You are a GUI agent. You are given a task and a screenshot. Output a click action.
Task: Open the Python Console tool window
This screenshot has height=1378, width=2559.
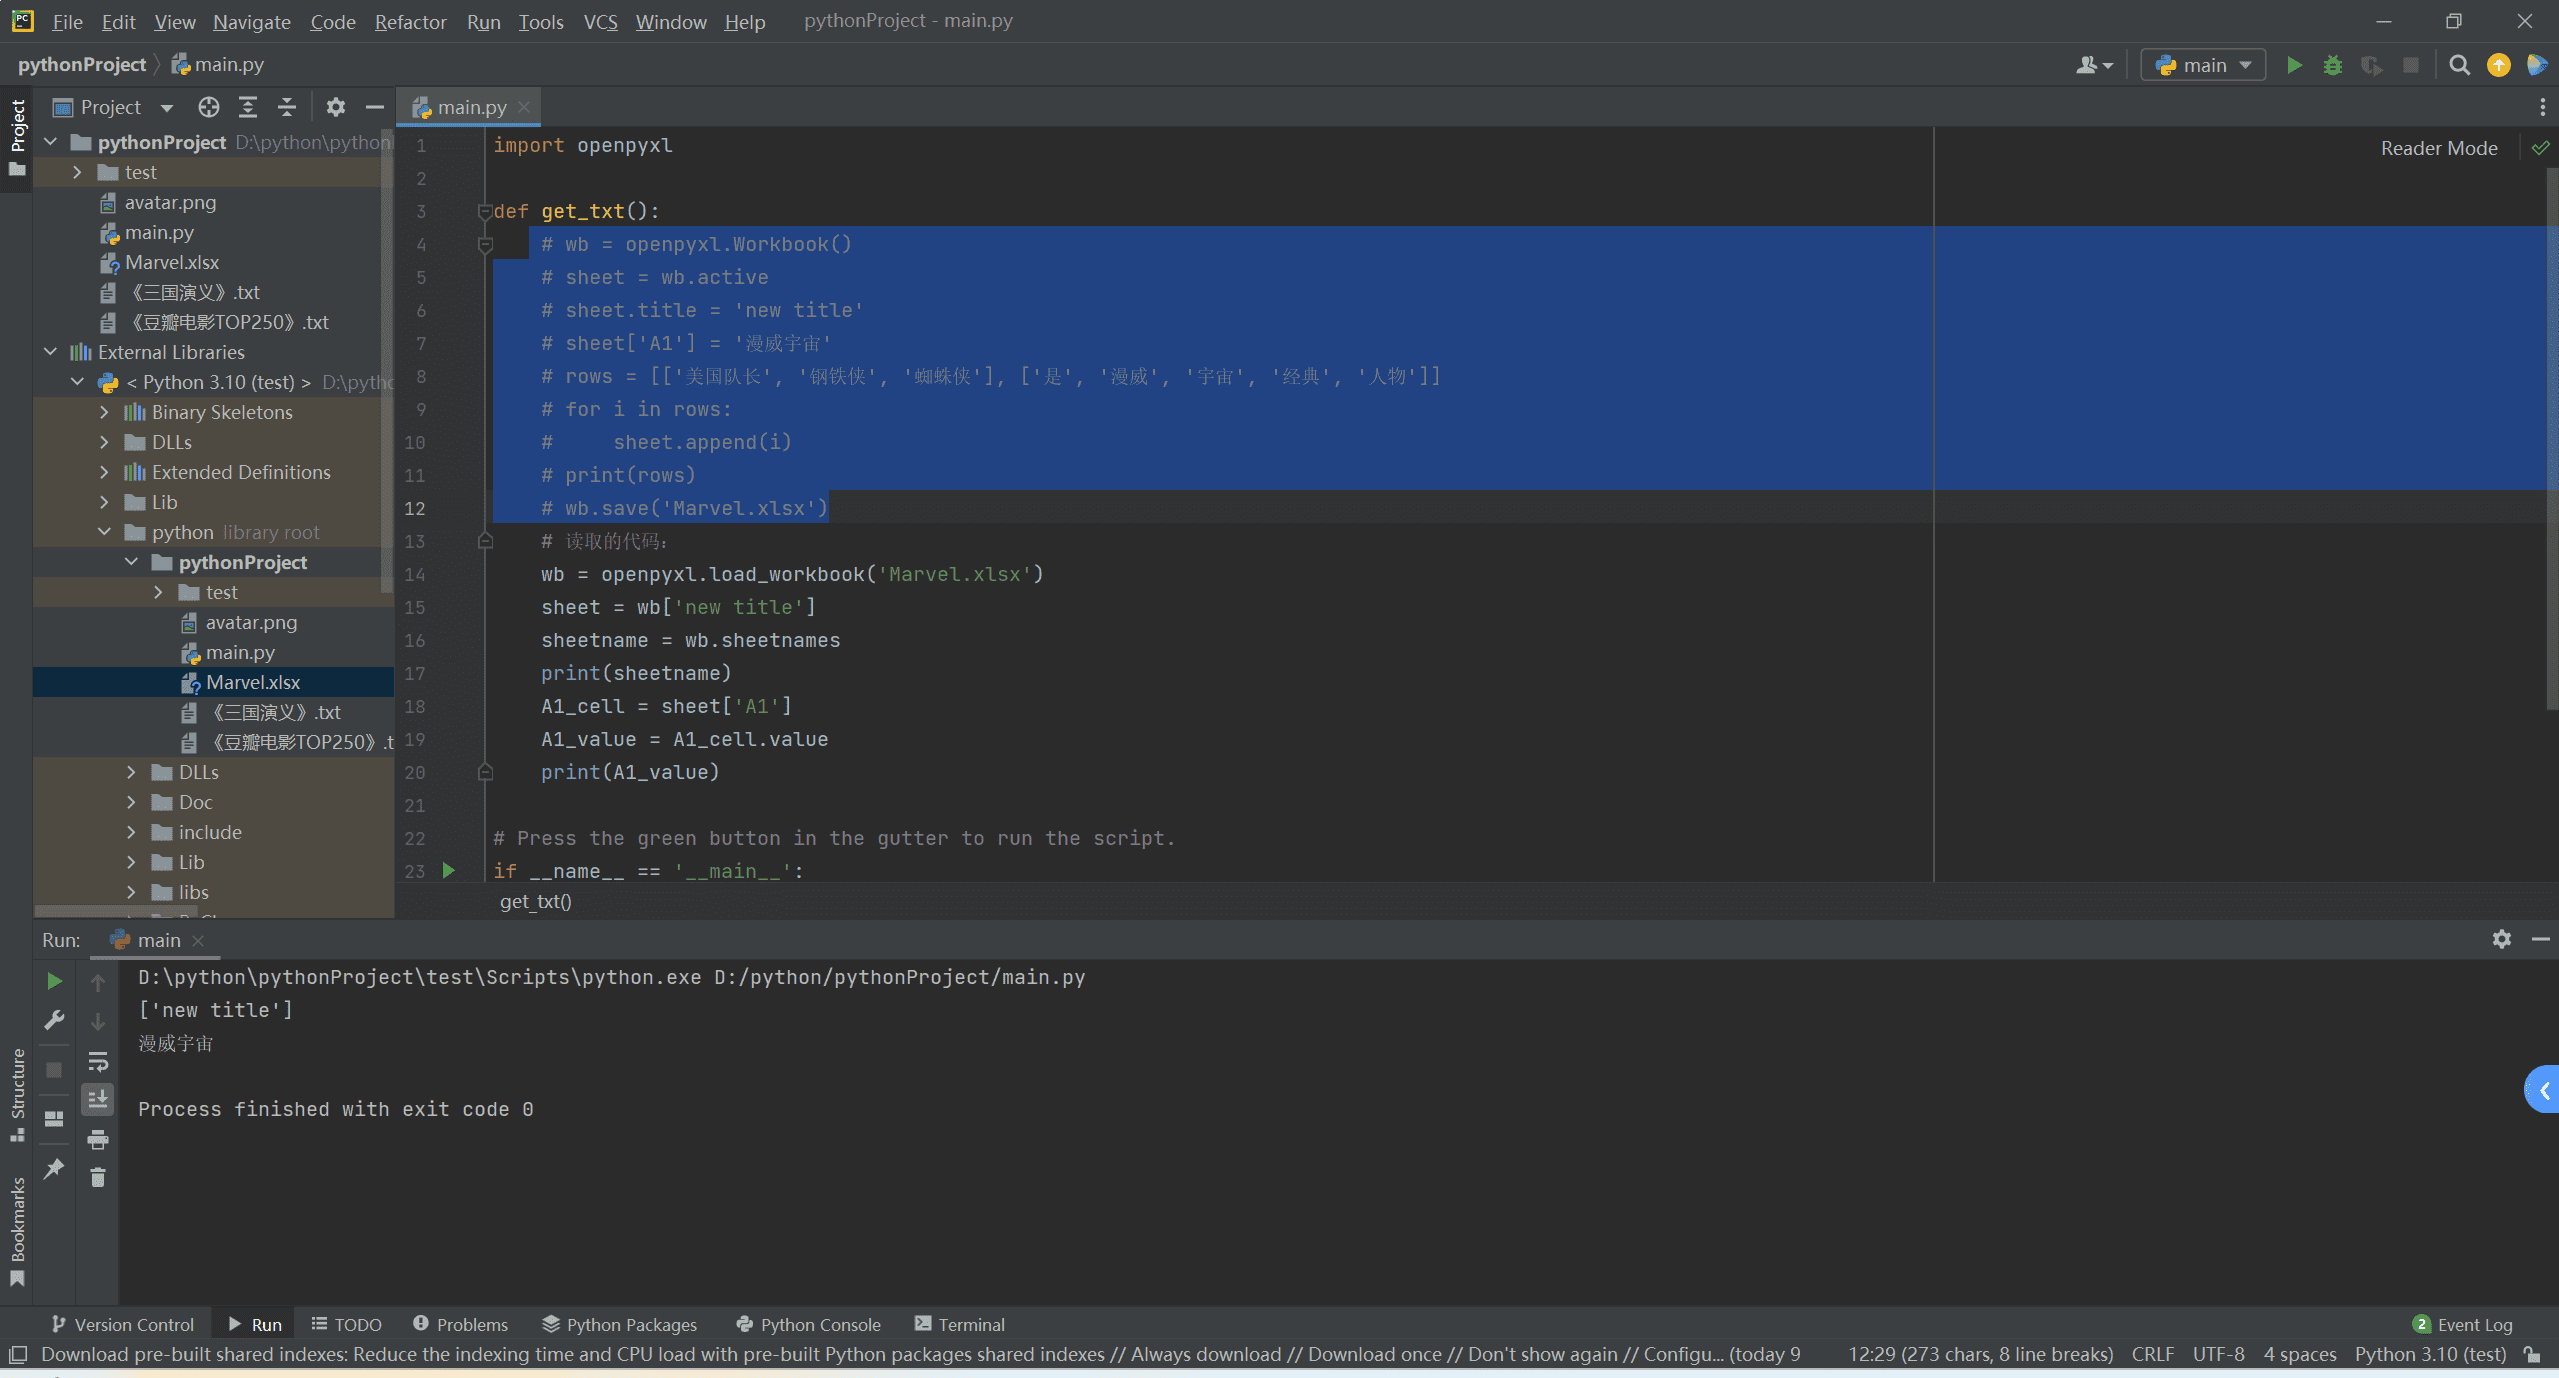[808, 1324]
